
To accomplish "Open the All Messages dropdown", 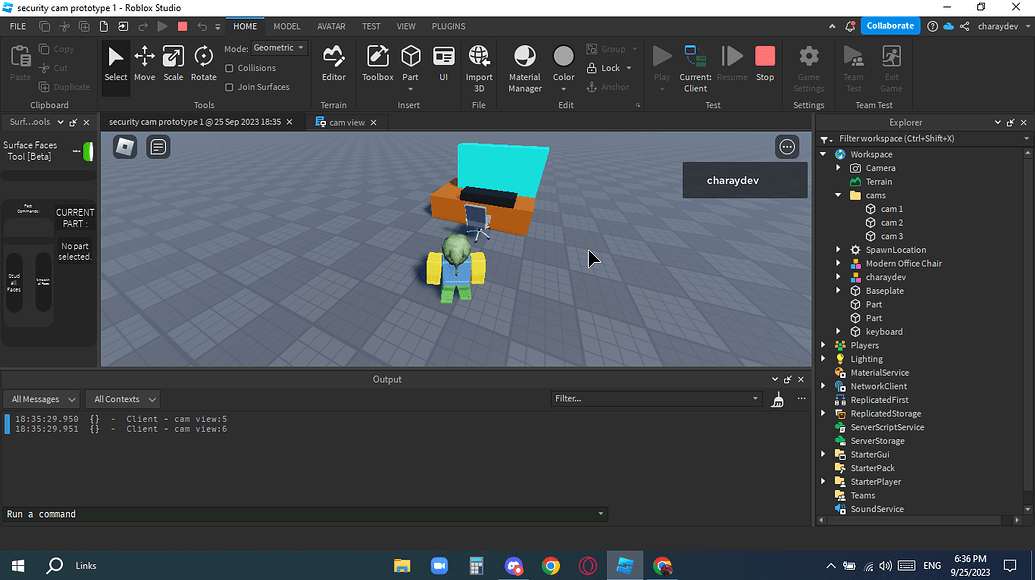I will pos(41,399).
